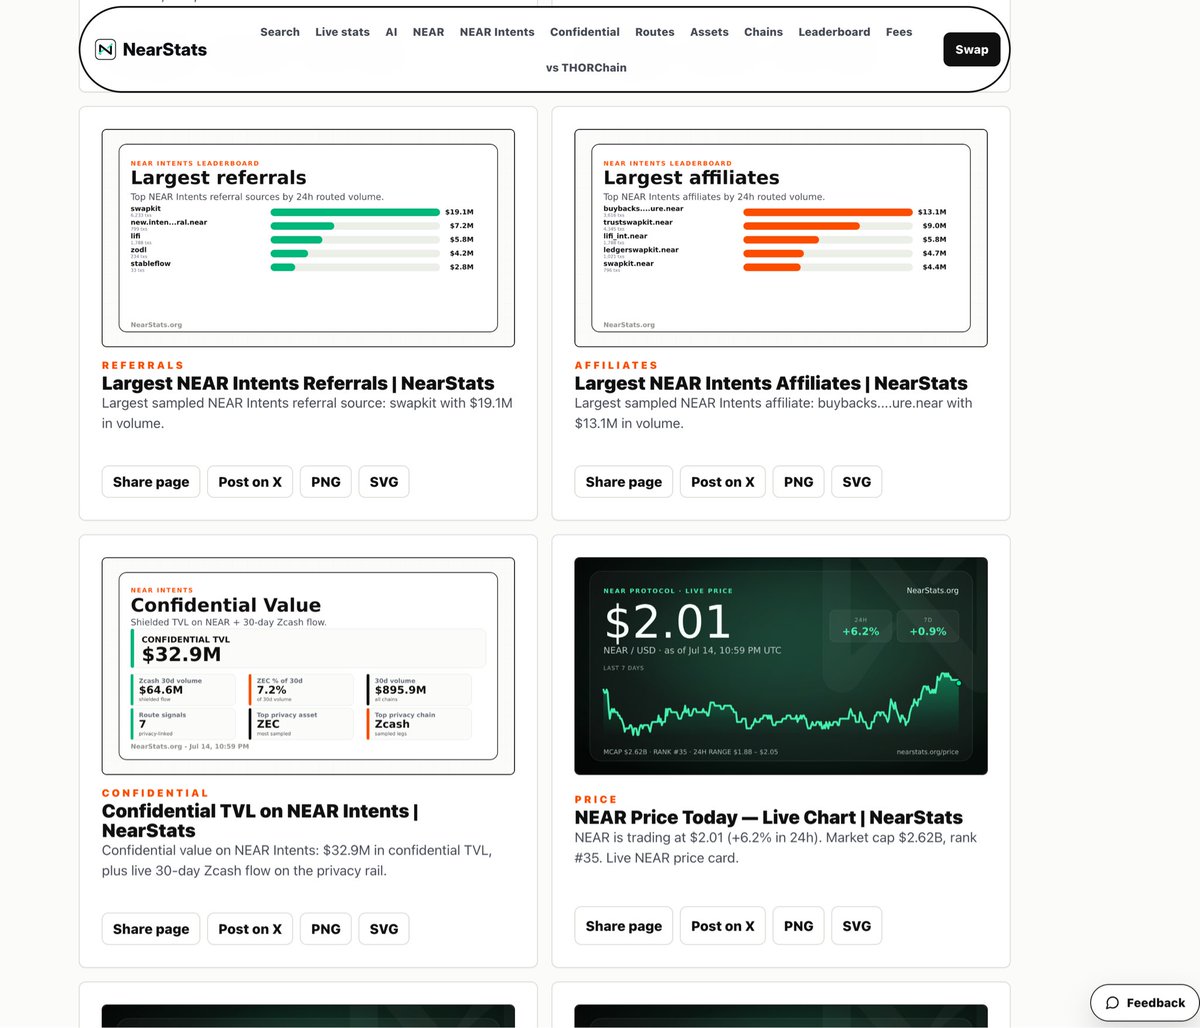Open the Routes nav link
Image resolution: width=1200 pixels, height=1028 pixels.
655,32
